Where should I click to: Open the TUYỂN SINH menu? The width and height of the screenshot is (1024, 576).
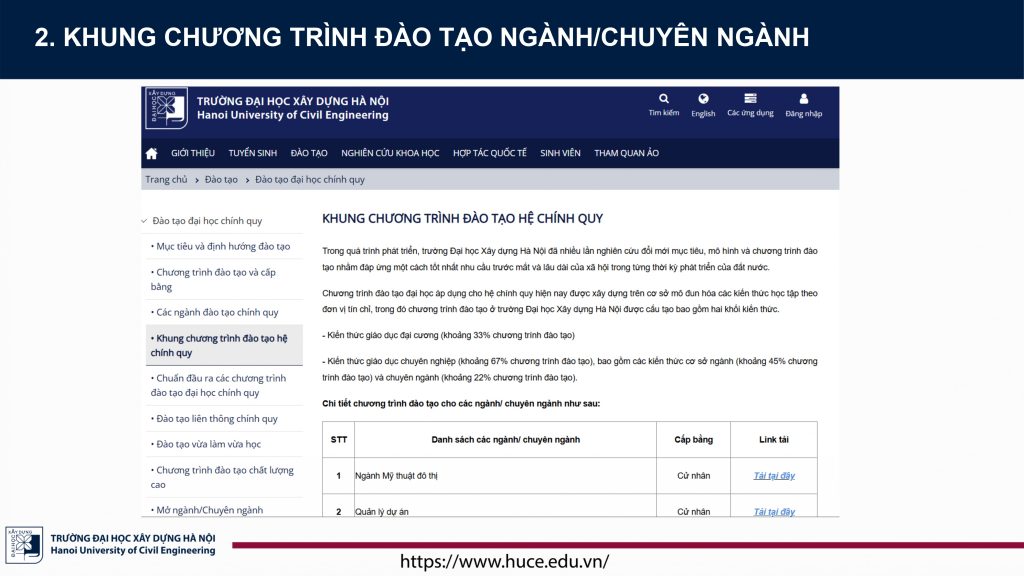tap(252, 153)
